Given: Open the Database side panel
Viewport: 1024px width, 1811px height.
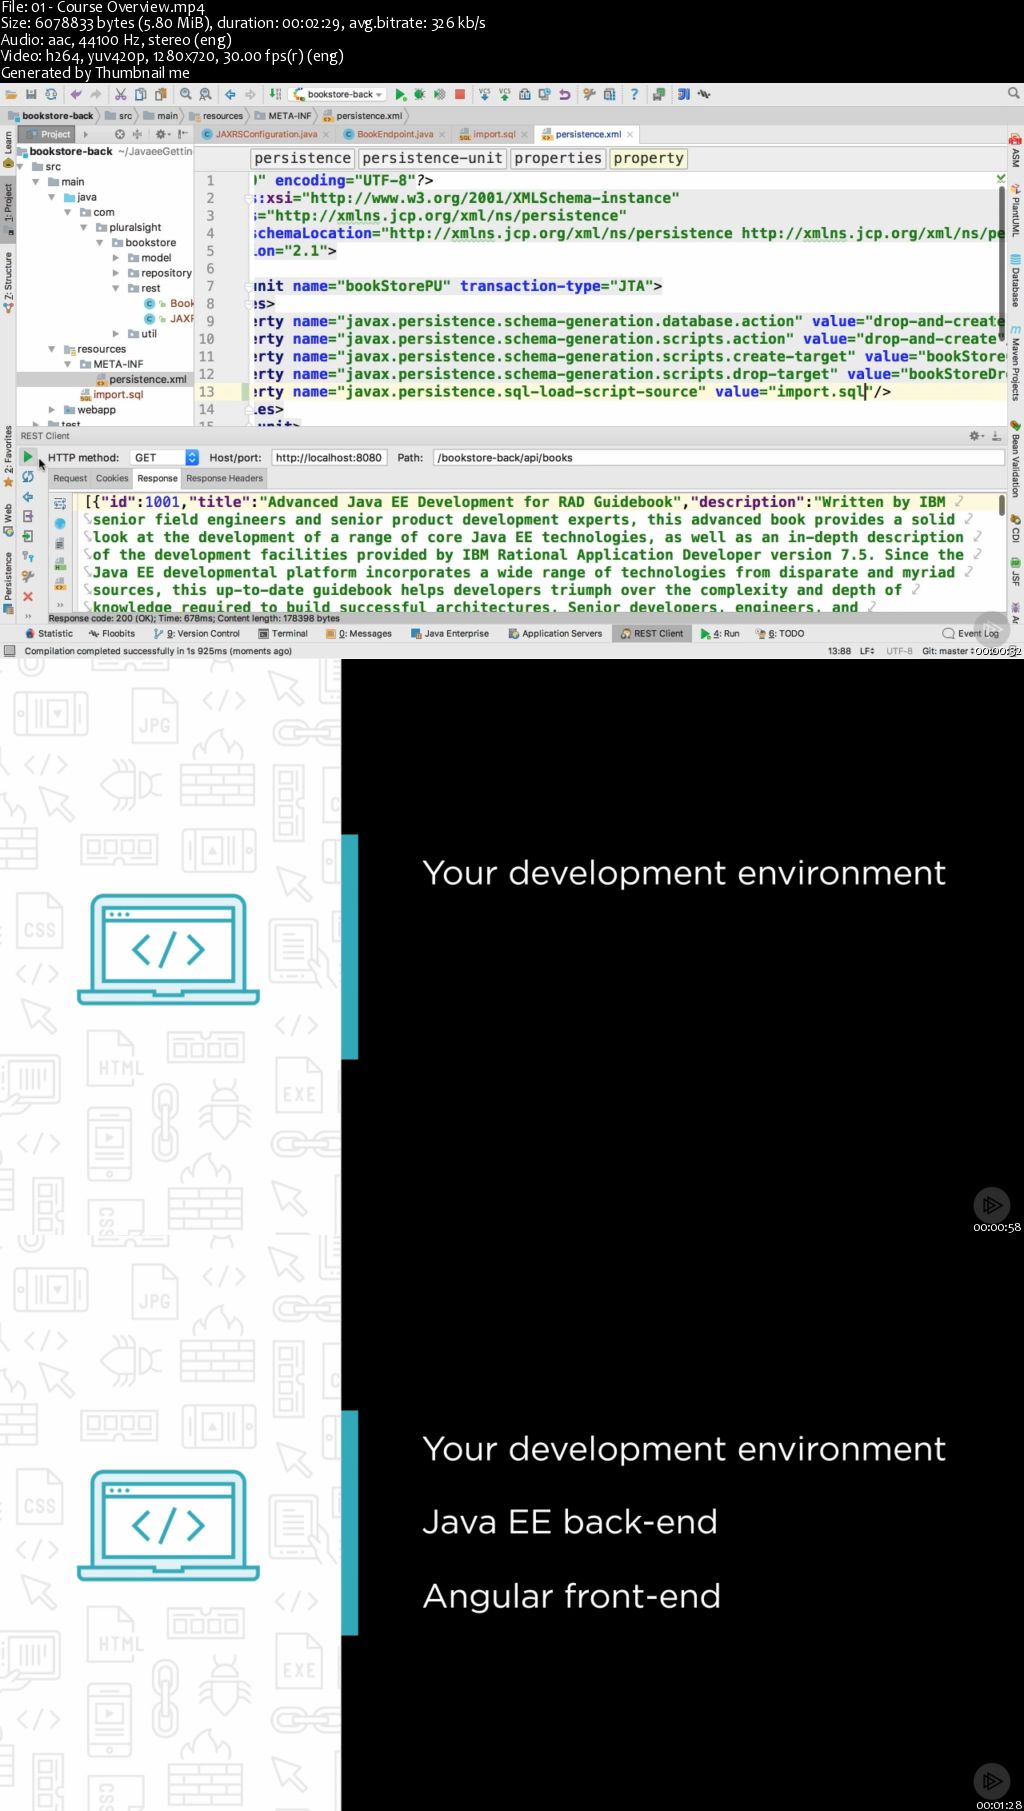Looking at the screenshot, I should [x=1015, y=280].
